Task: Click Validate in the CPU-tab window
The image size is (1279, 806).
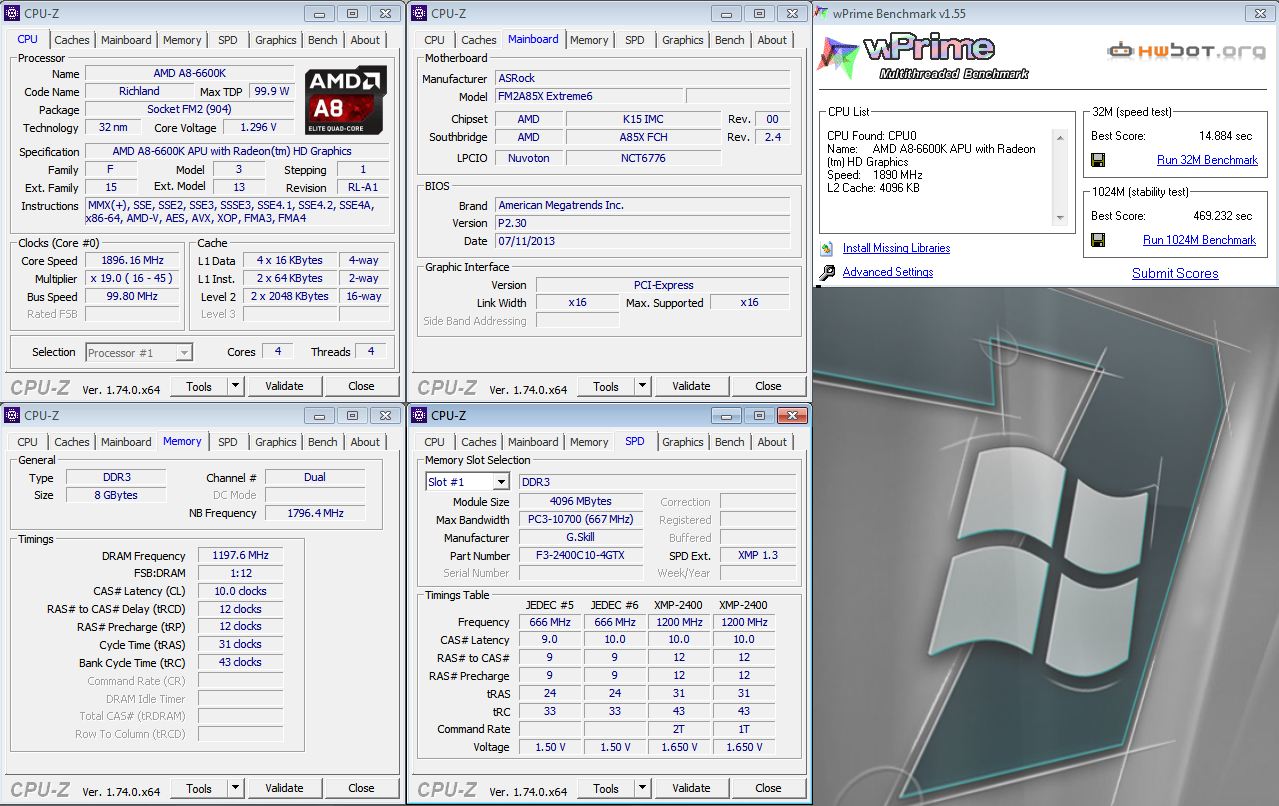Action: [x=284, y=386]
